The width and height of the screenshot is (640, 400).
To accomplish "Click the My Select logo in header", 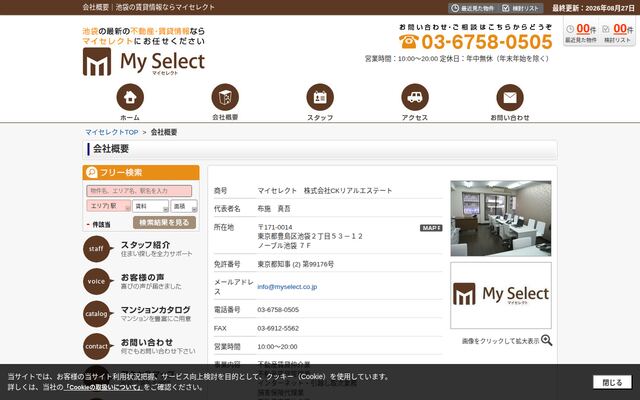I will coord(144,62).
